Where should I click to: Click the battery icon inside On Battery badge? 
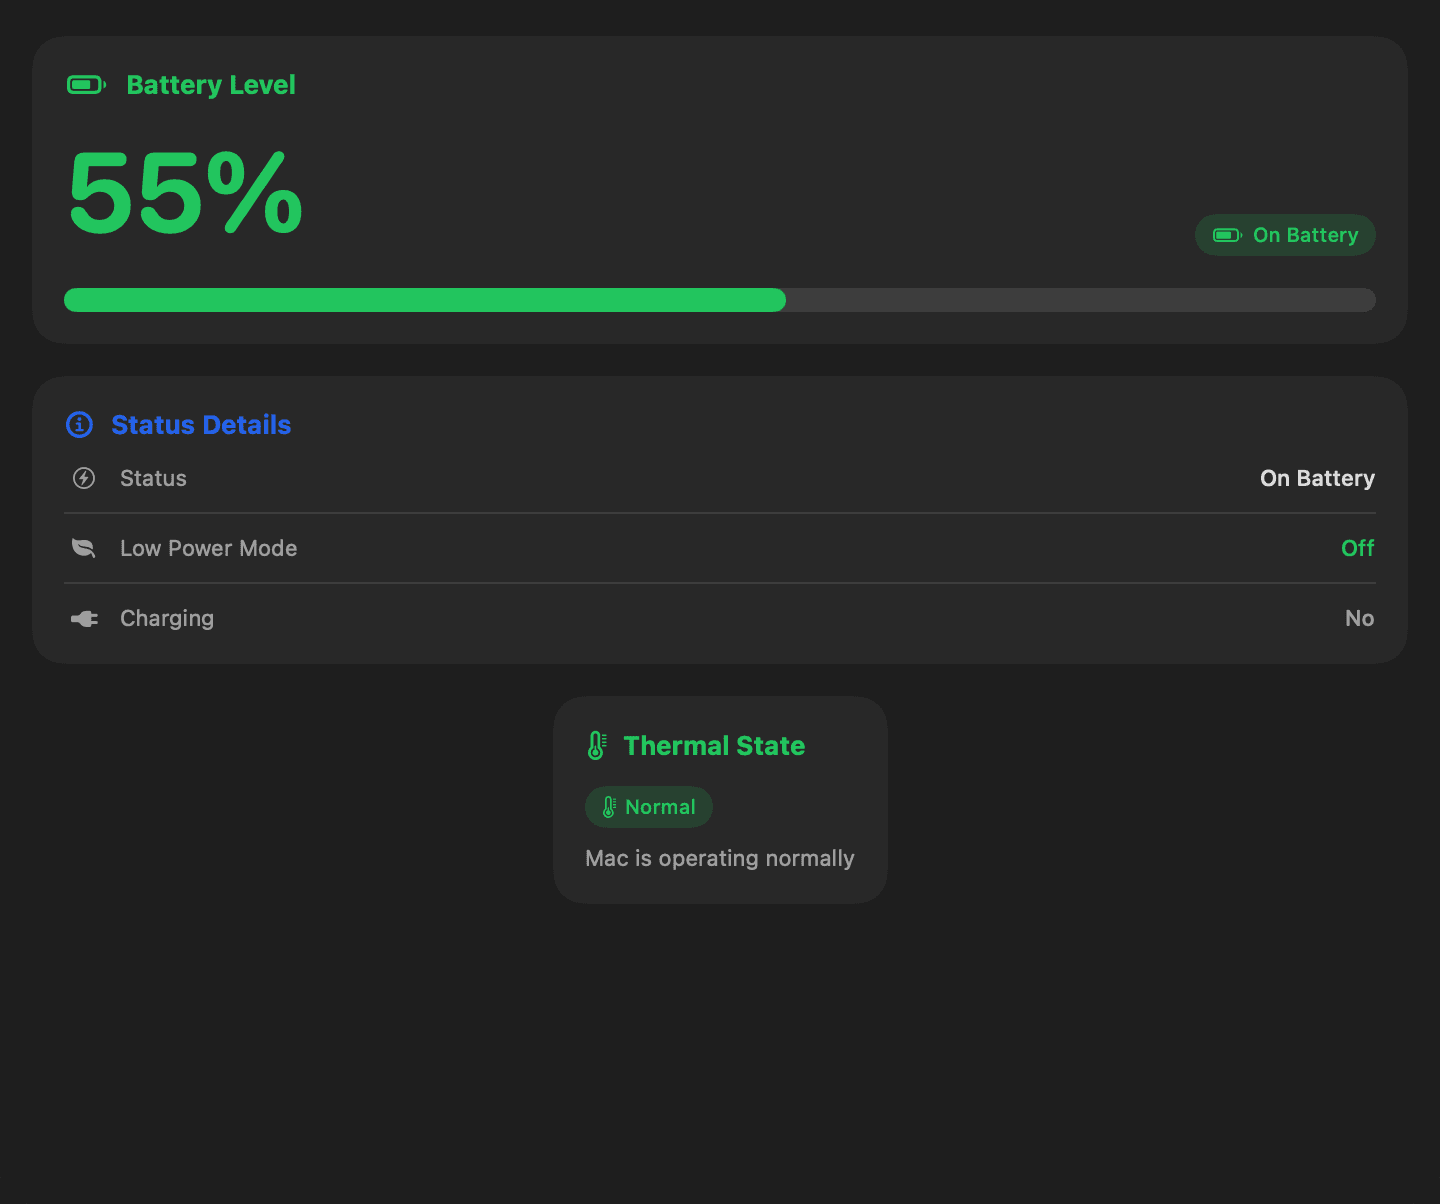pos(1227,235)
